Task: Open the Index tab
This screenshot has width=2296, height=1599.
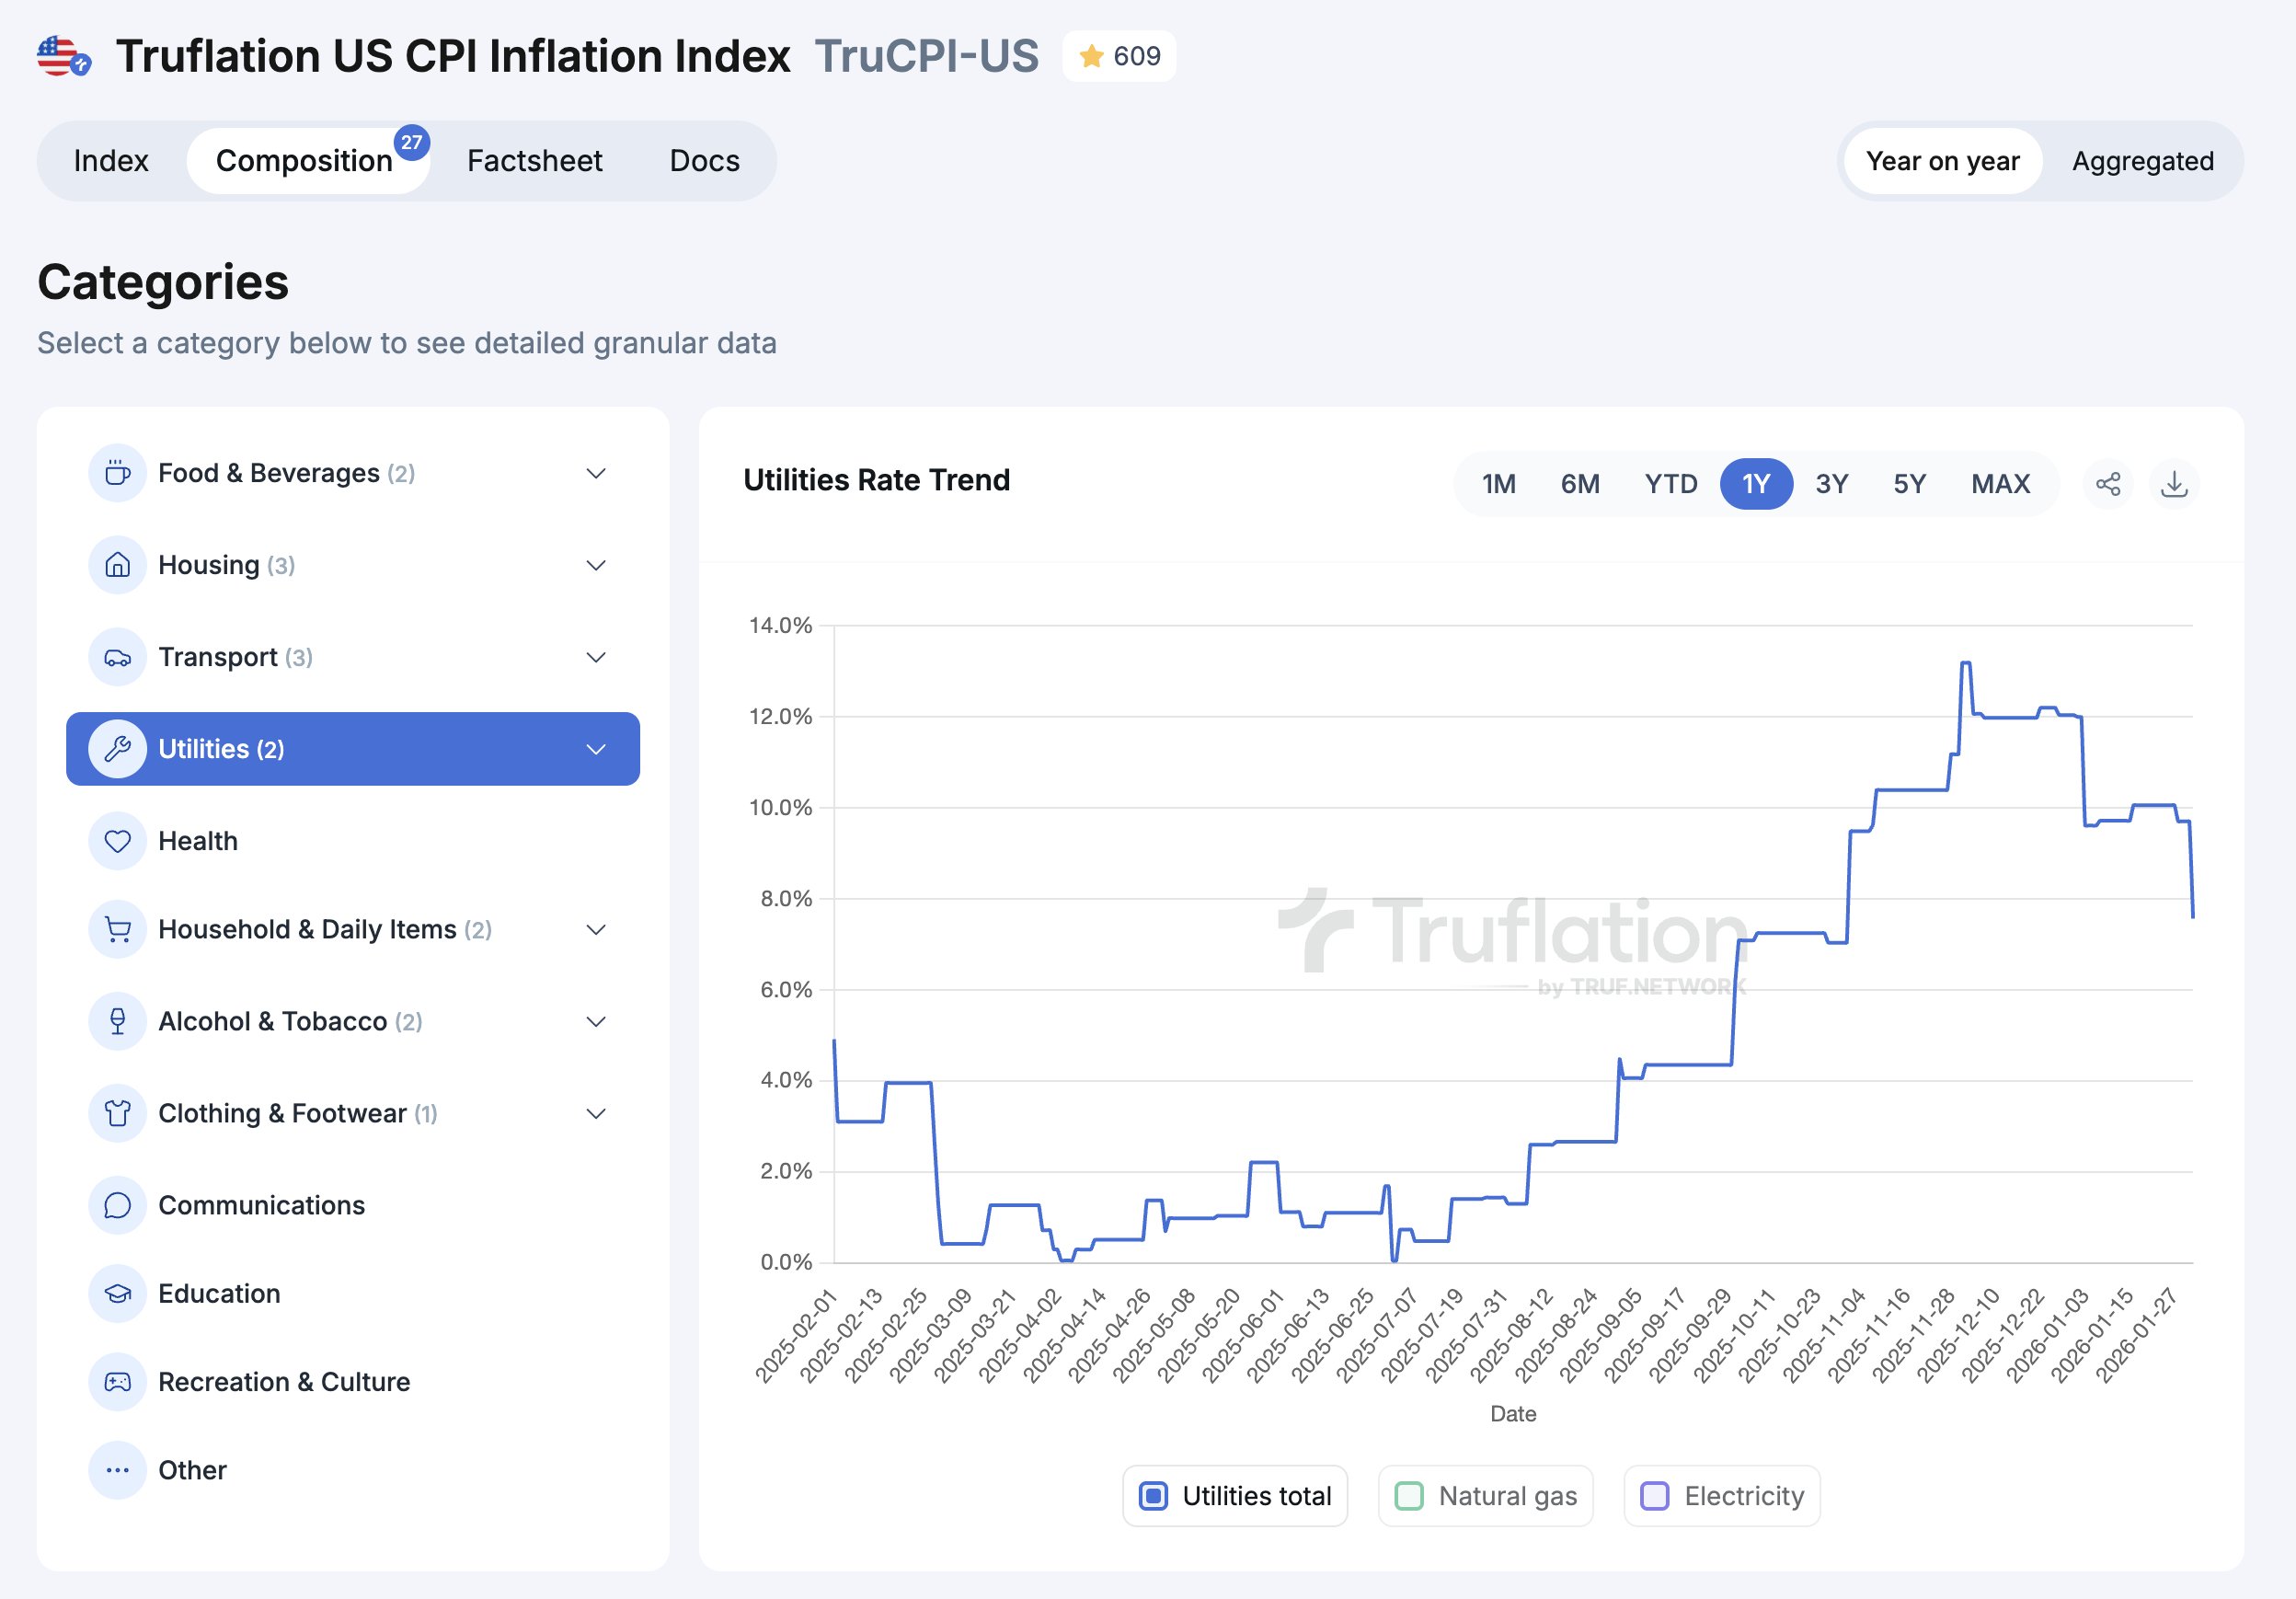Action: 111,161
